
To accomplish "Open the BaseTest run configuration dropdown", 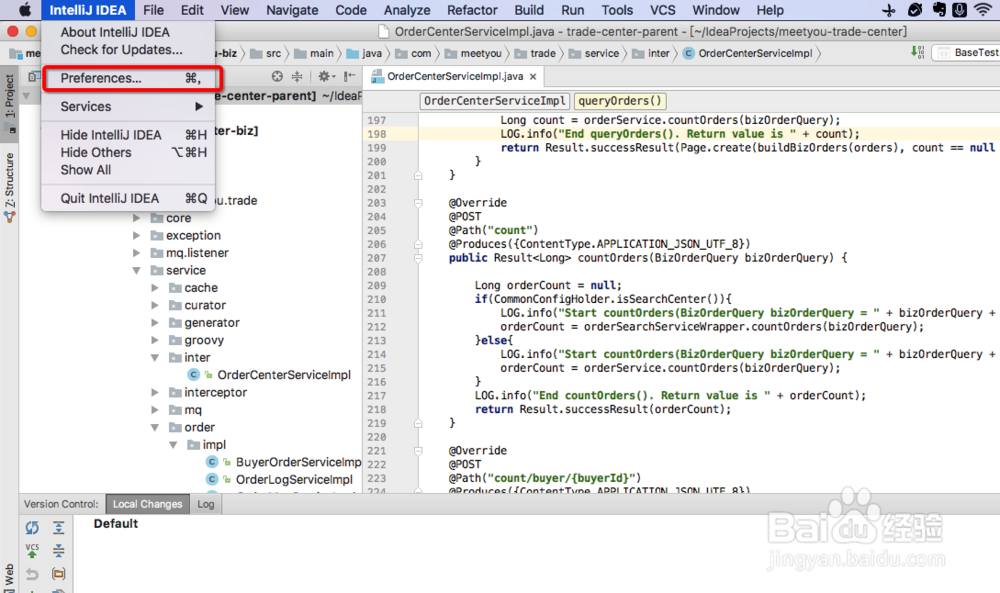I will pyautogui.click(x=968, y=53).
